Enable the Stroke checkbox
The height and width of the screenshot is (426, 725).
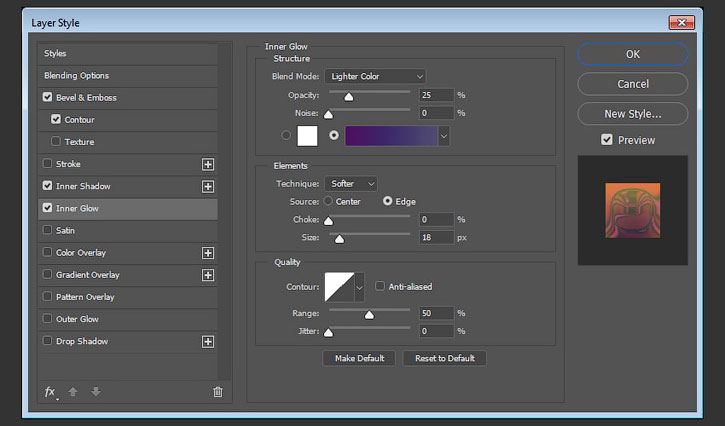(47, 163)
